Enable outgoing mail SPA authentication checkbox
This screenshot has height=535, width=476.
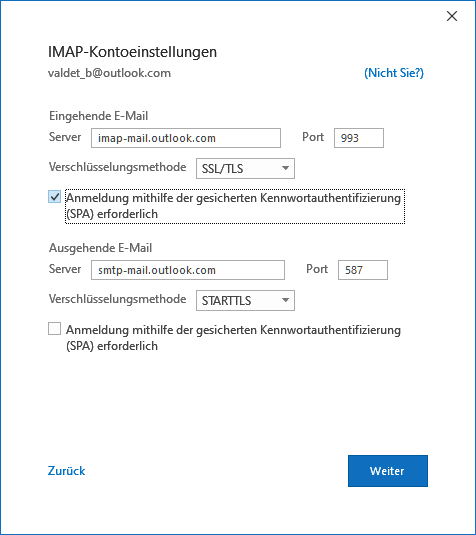click(x=55, y=329)
